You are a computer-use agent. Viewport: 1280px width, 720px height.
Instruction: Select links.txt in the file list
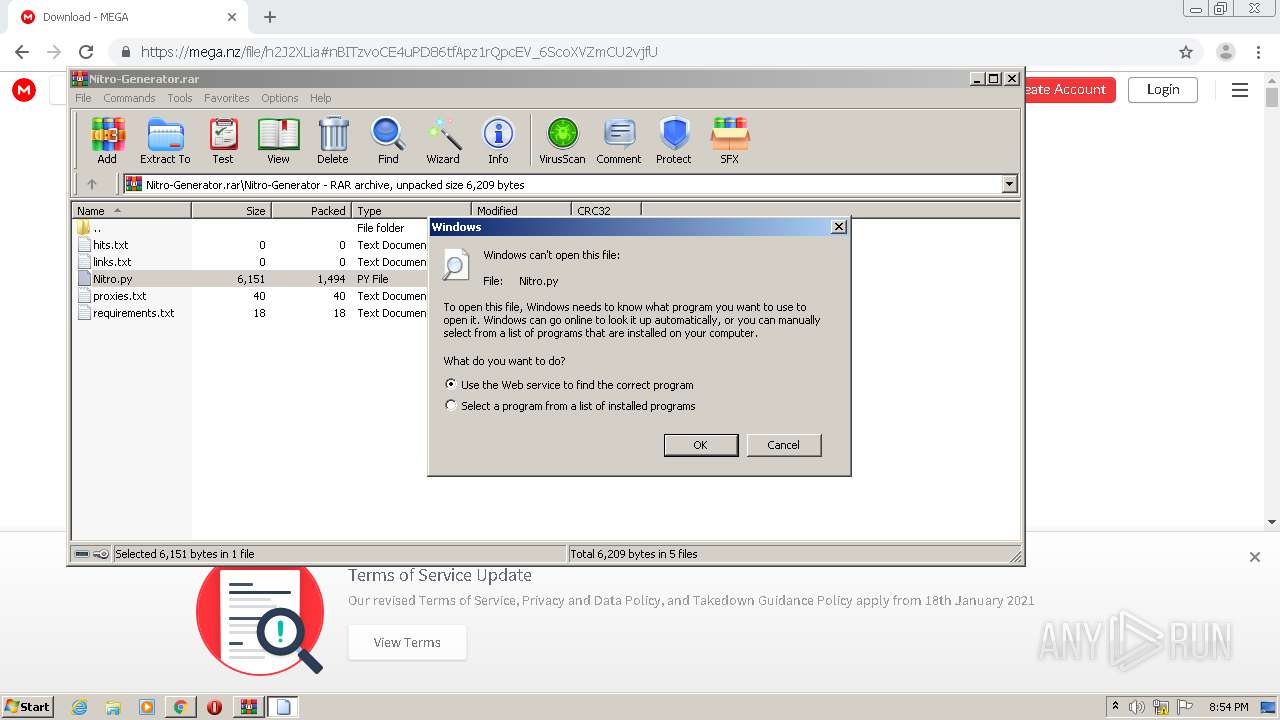coord(110,262)
